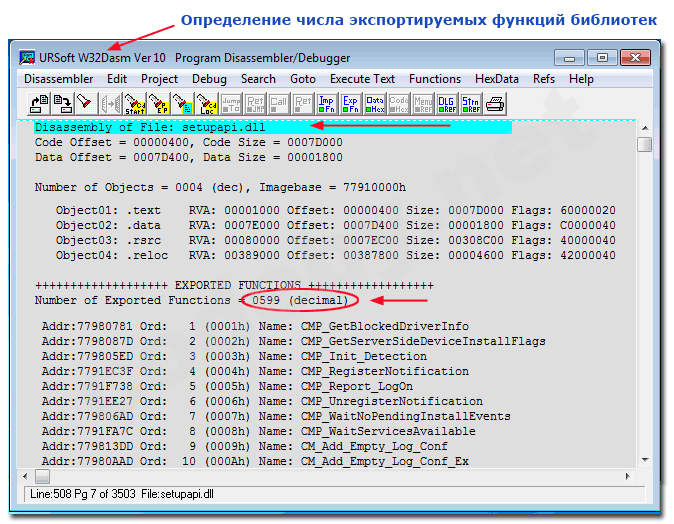The width and height of the screenshot is (674, 524).
Task: Click the flashlight Find Text icon
Action: (x=86, y=104)
